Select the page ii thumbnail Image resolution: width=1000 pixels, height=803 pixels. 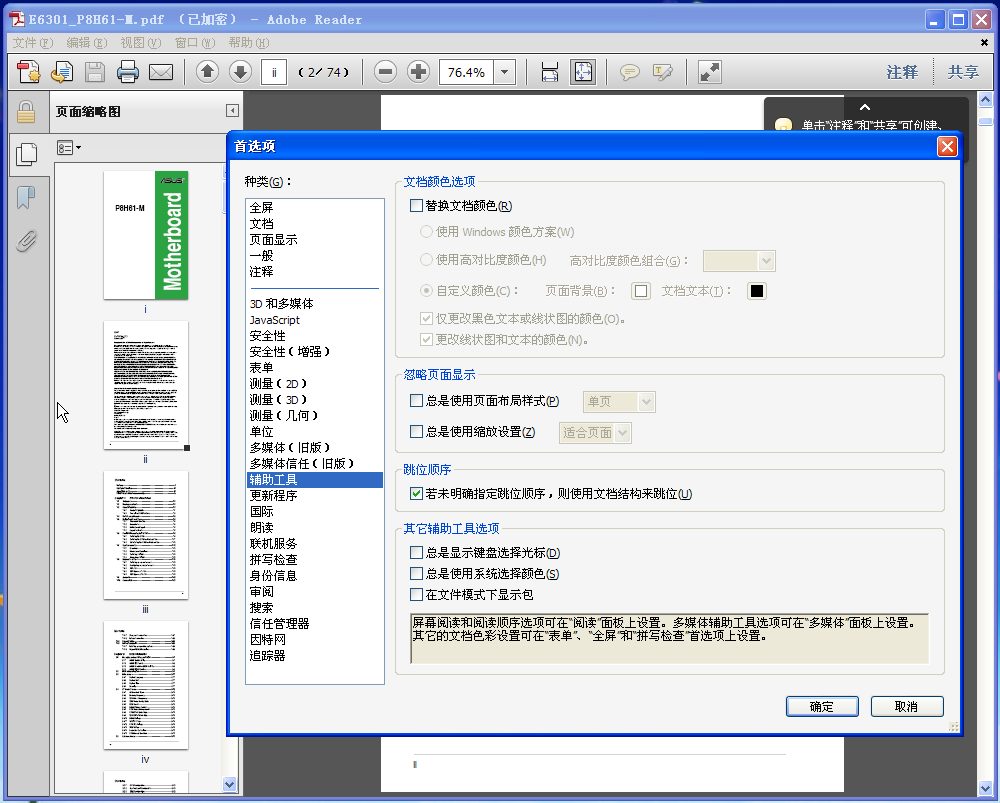(x=146, y=386)
